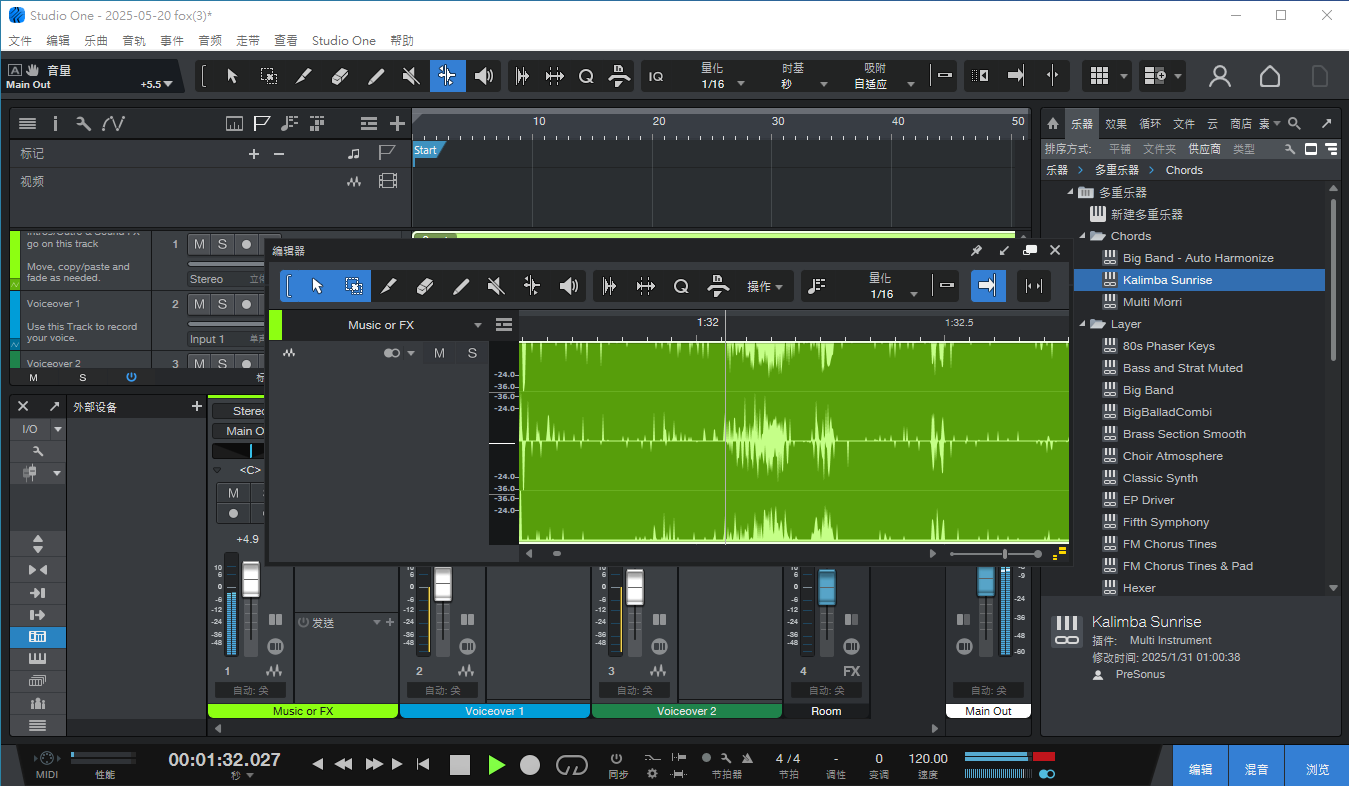Open the 操作 dropdown in the editor toolbar
The height and width of the screenshot is (786, 1349).
click(765, 287)
